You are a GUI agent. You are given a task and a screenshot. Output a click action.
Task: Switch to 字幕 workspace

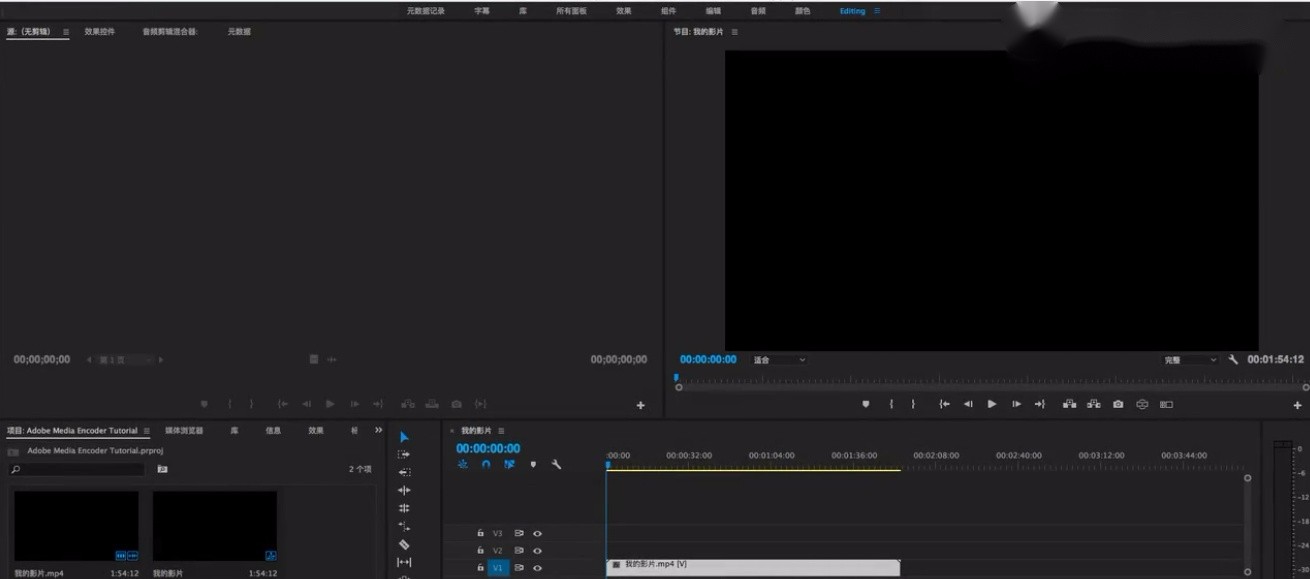coord(482,11)
